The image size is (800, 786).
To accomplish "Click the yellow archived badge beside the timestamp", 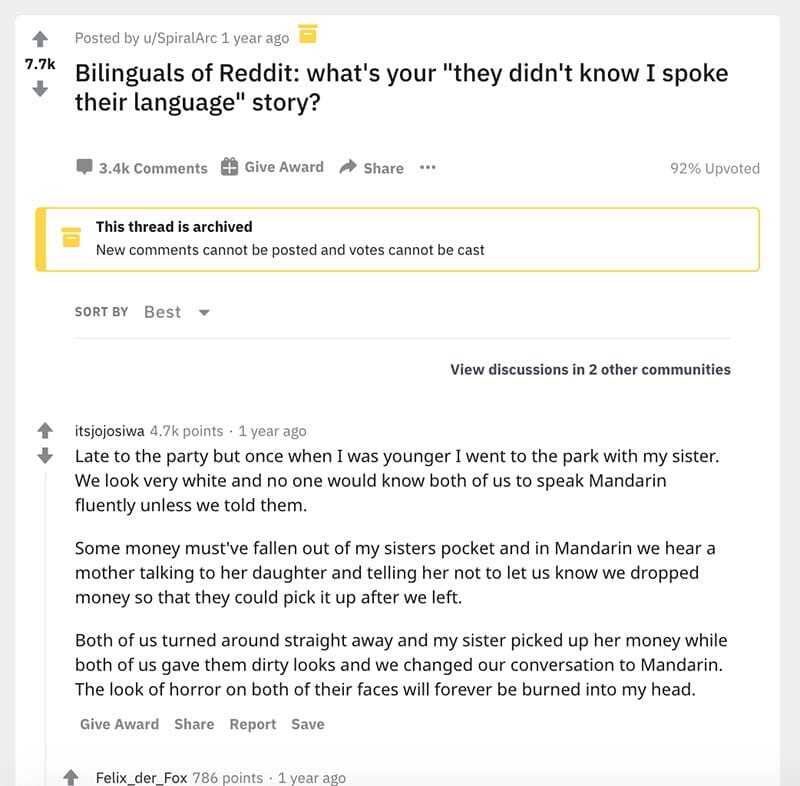I will 308,34.
